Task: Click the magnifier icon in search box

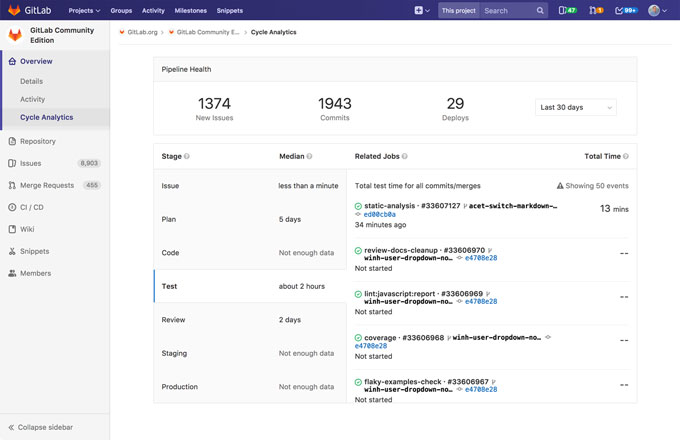Action: point(540,11)
